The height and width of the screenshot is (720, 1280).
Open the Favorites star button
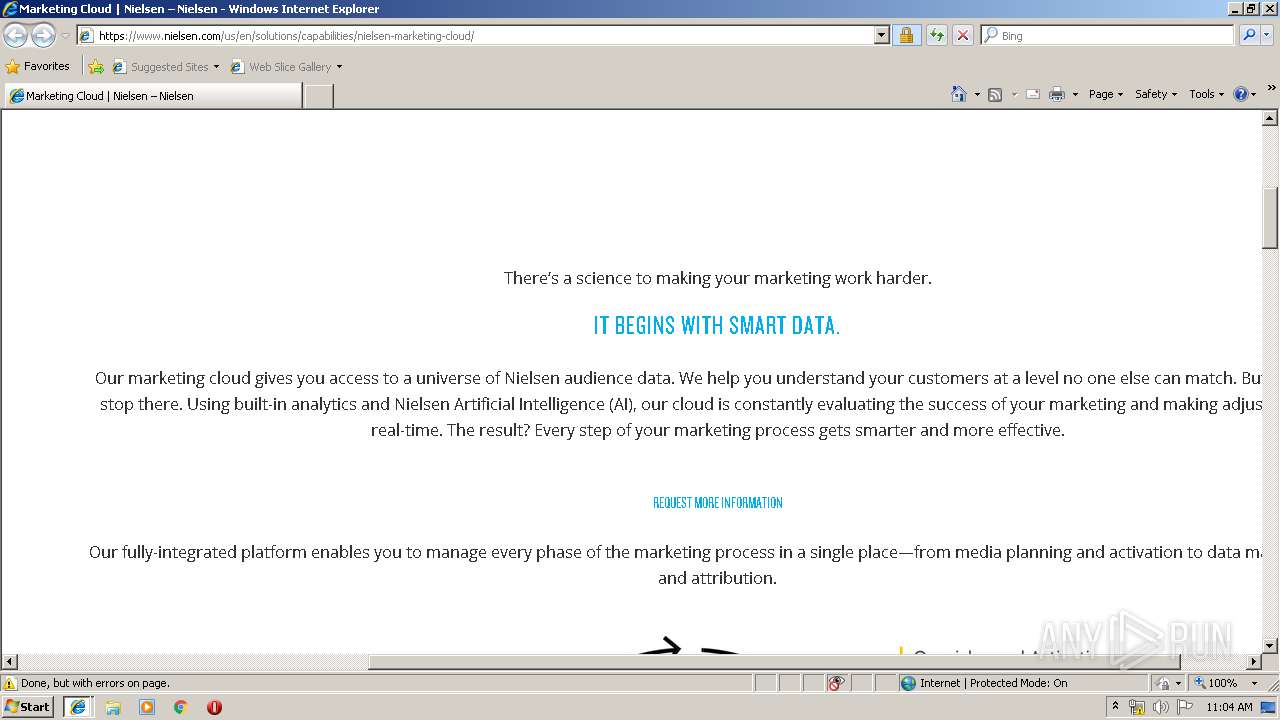click(x=38, y=67)
